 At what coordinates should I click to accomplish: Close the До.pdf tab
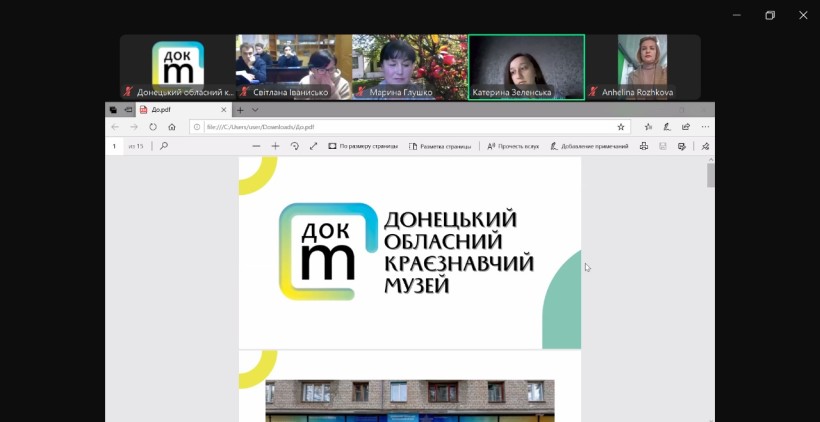pyautogui.click(x=223, y=110)
